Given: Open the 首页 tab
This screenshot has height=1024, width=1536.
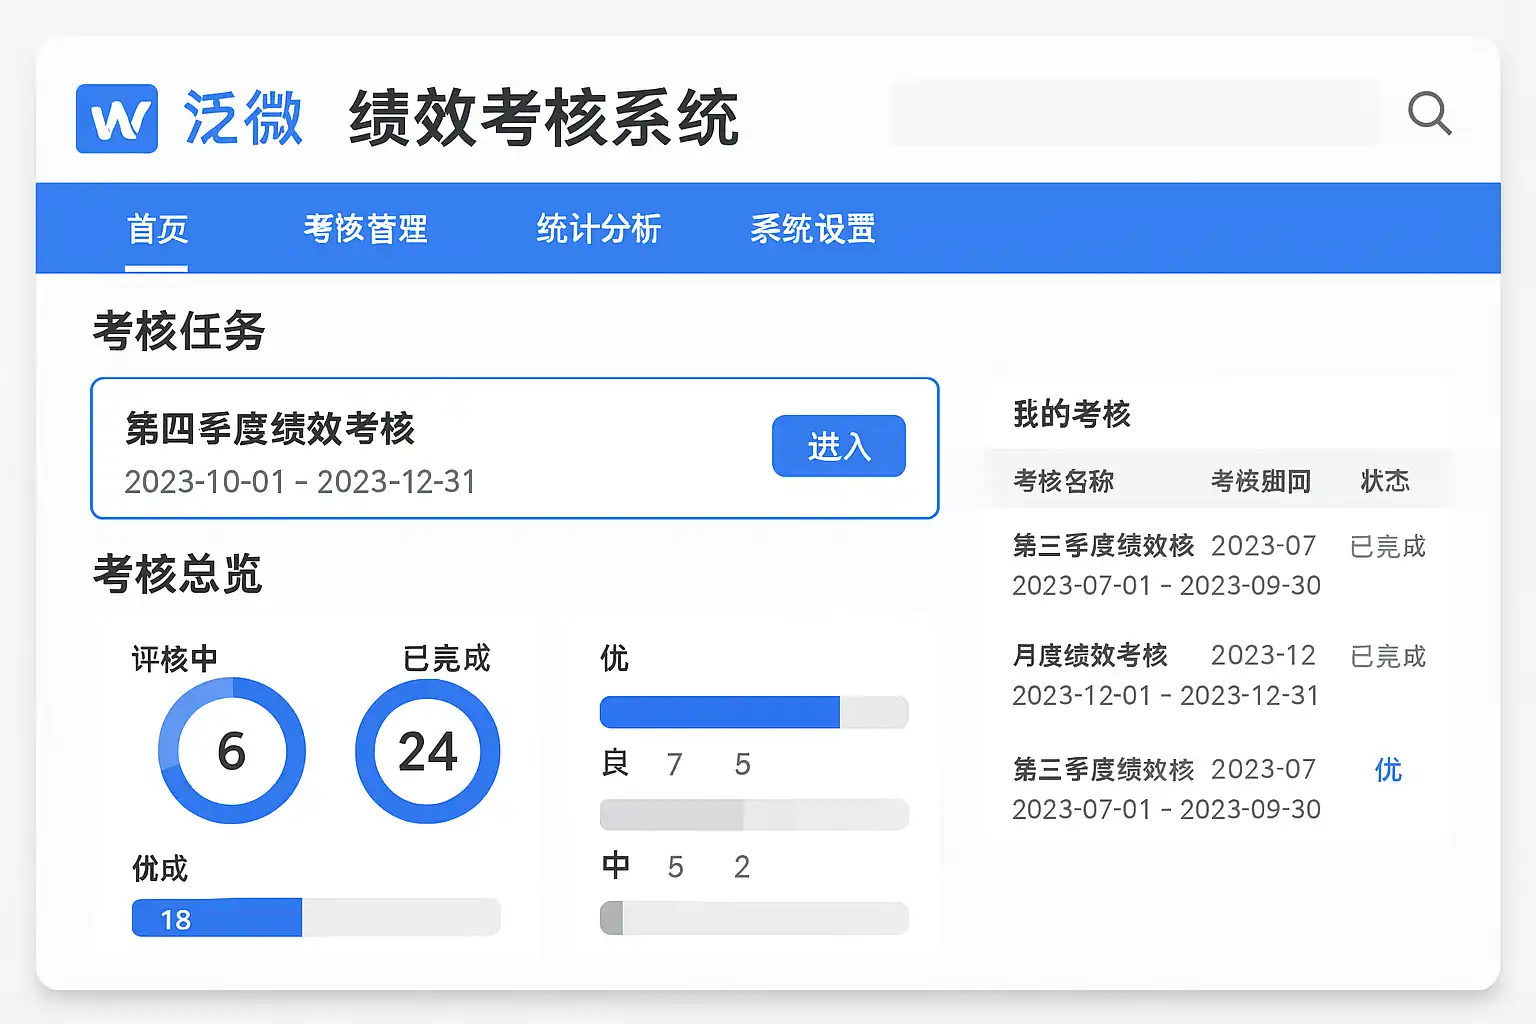Looking at the screenshot, I should tap(157, 229).
